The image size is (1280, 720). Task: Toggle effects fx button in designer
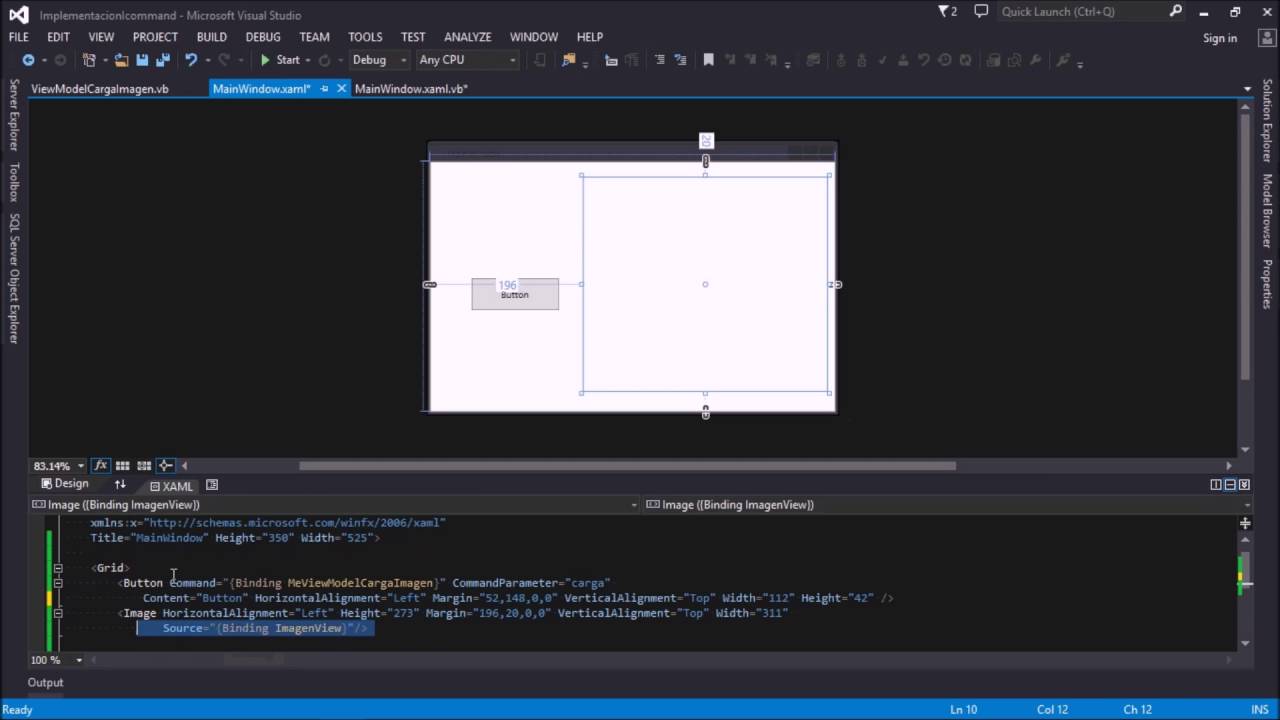pyautogui.click(x=101, y=466)
